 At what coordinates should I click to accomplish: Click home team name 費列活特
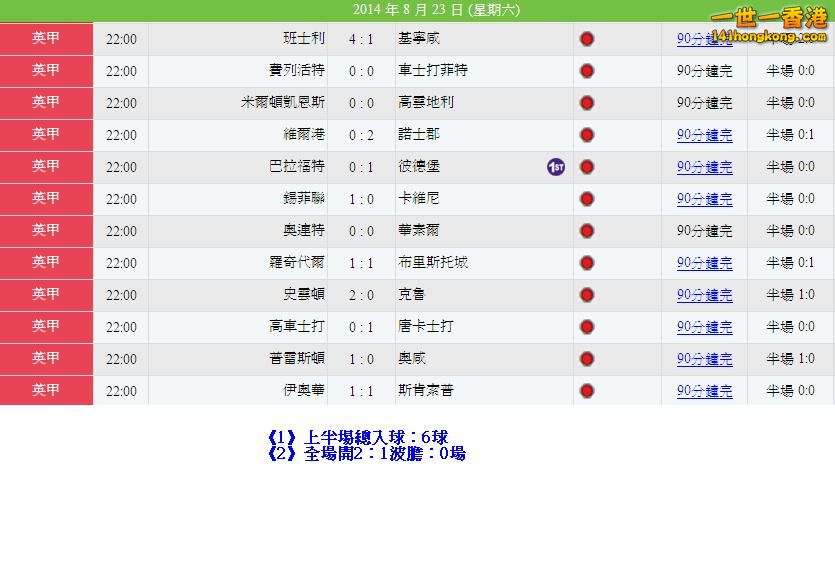click(297, 70)
